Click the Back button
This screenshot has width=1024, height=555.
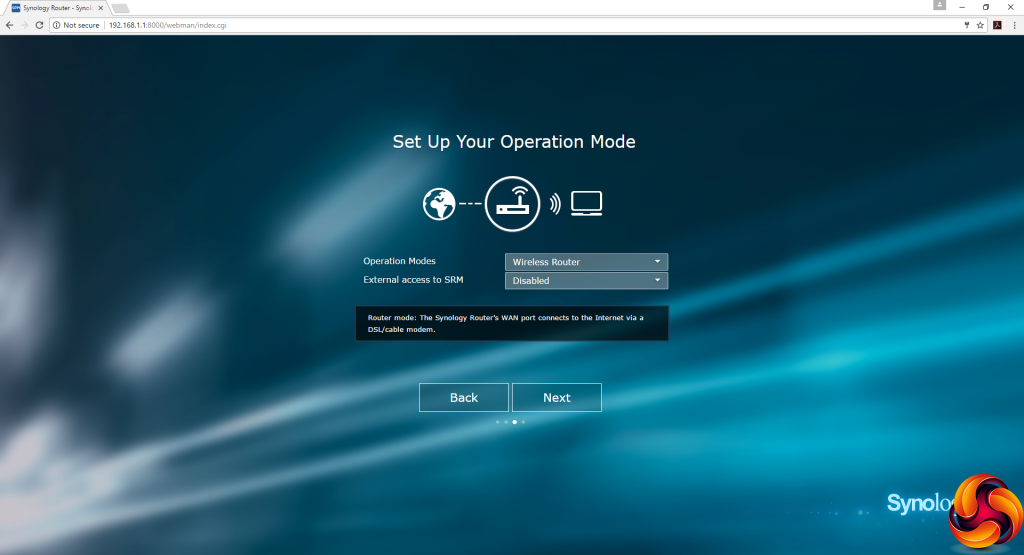click(464, 398)
